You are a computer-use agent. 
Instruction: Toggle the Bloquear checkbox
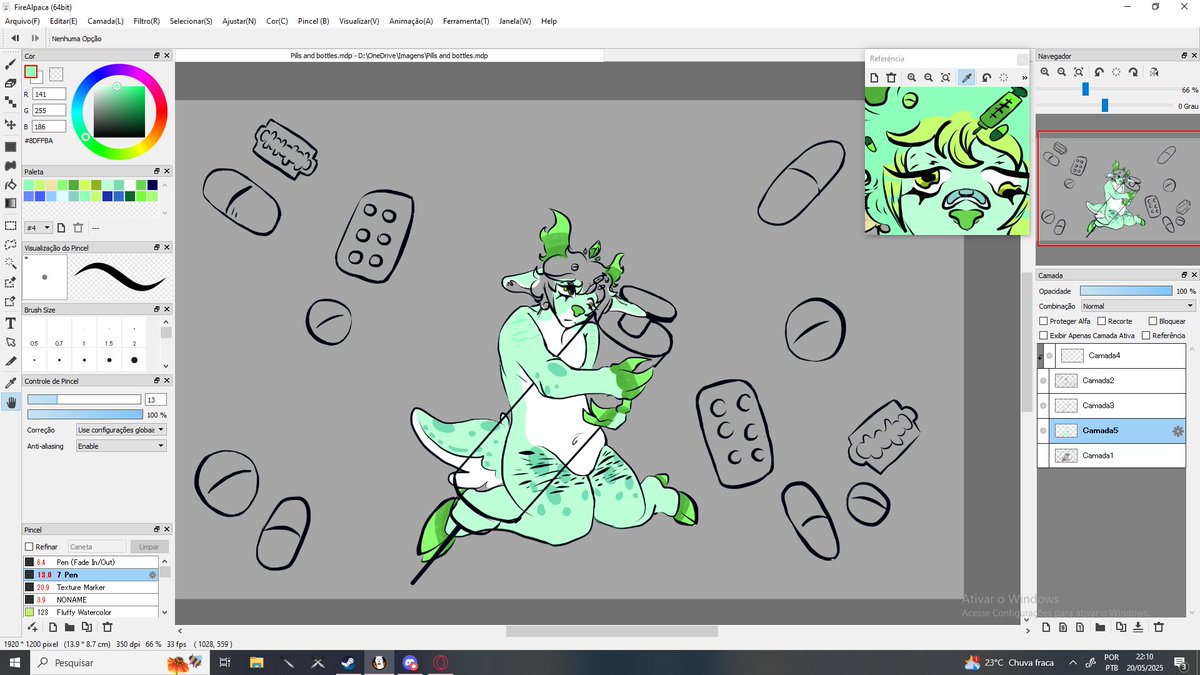[x=1152, y=321]
